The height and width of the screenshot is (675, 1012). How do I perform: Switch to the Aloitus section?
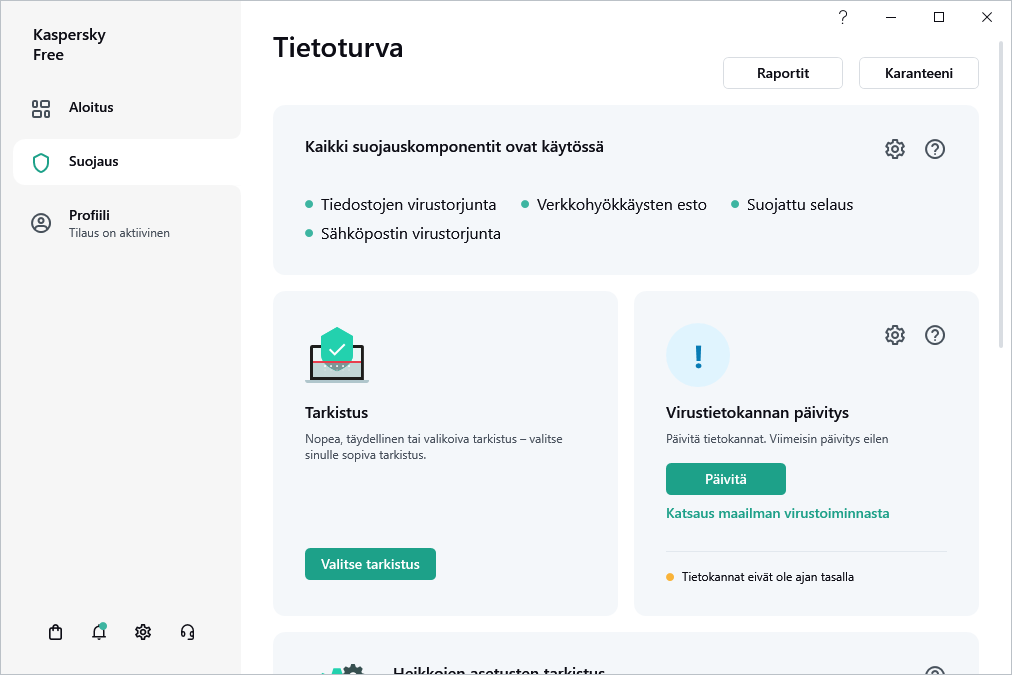[x=90, y=107]
